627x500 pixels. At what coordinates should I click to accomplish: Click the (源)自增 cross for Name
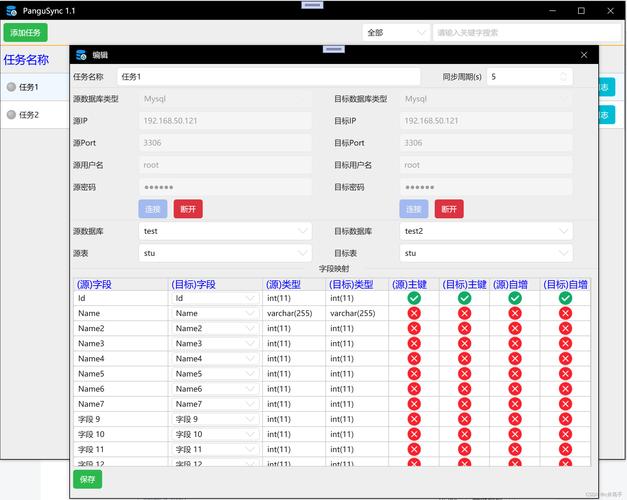tap(515, 313)
